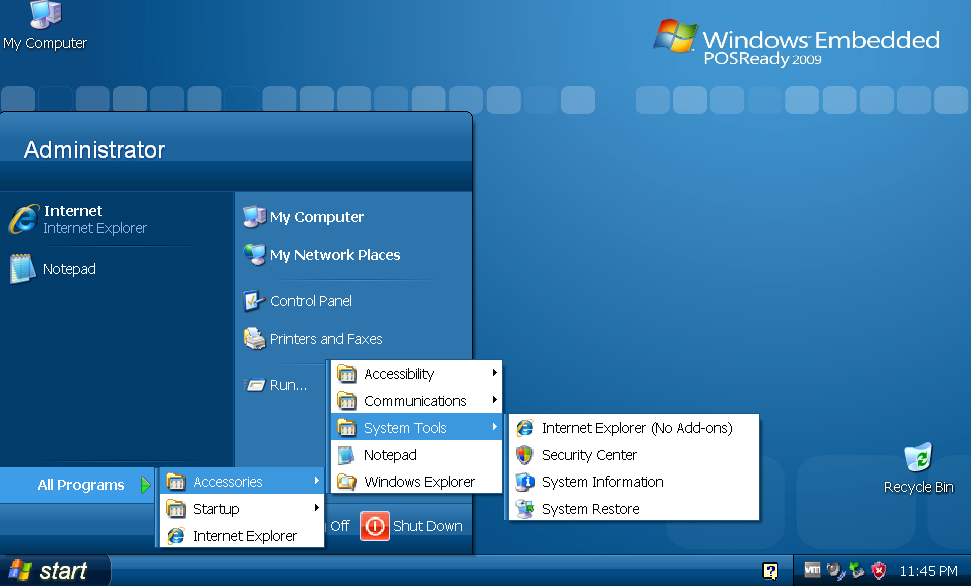This screenshot has width=971, height=586.
Task: Click the Shut Down label
Action: click(x=428, y=526)
